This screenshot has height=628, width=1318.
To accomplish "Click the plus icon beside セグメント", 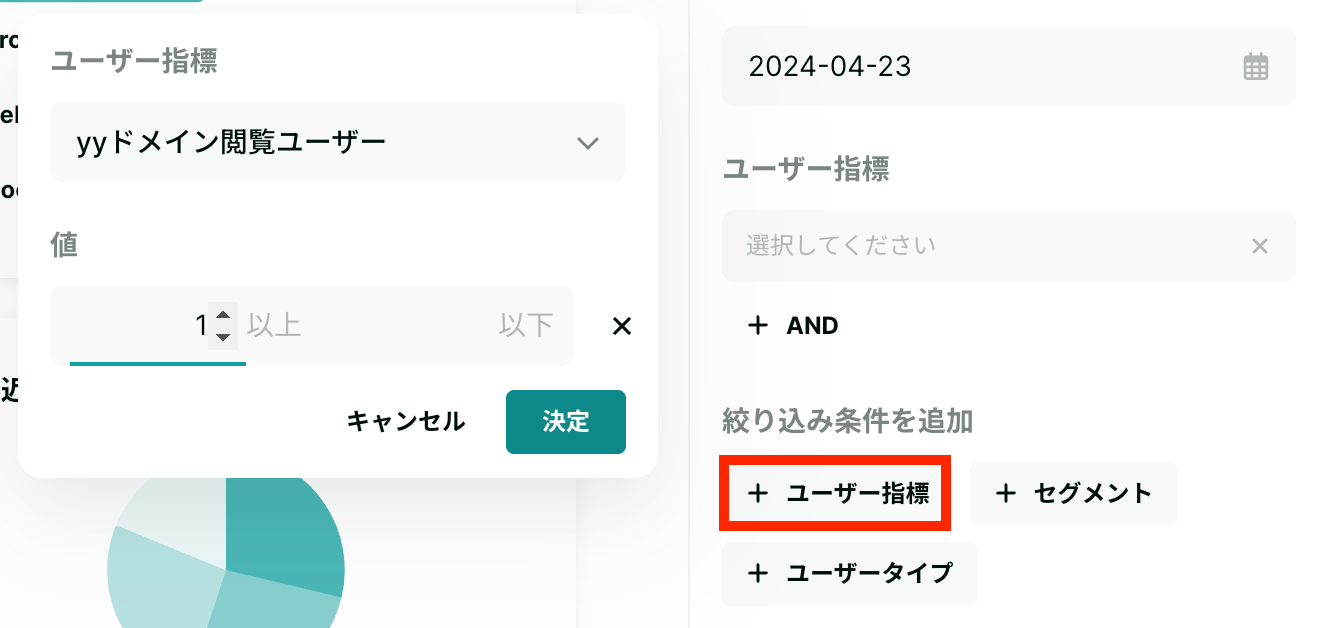I will click(1006, 493).
